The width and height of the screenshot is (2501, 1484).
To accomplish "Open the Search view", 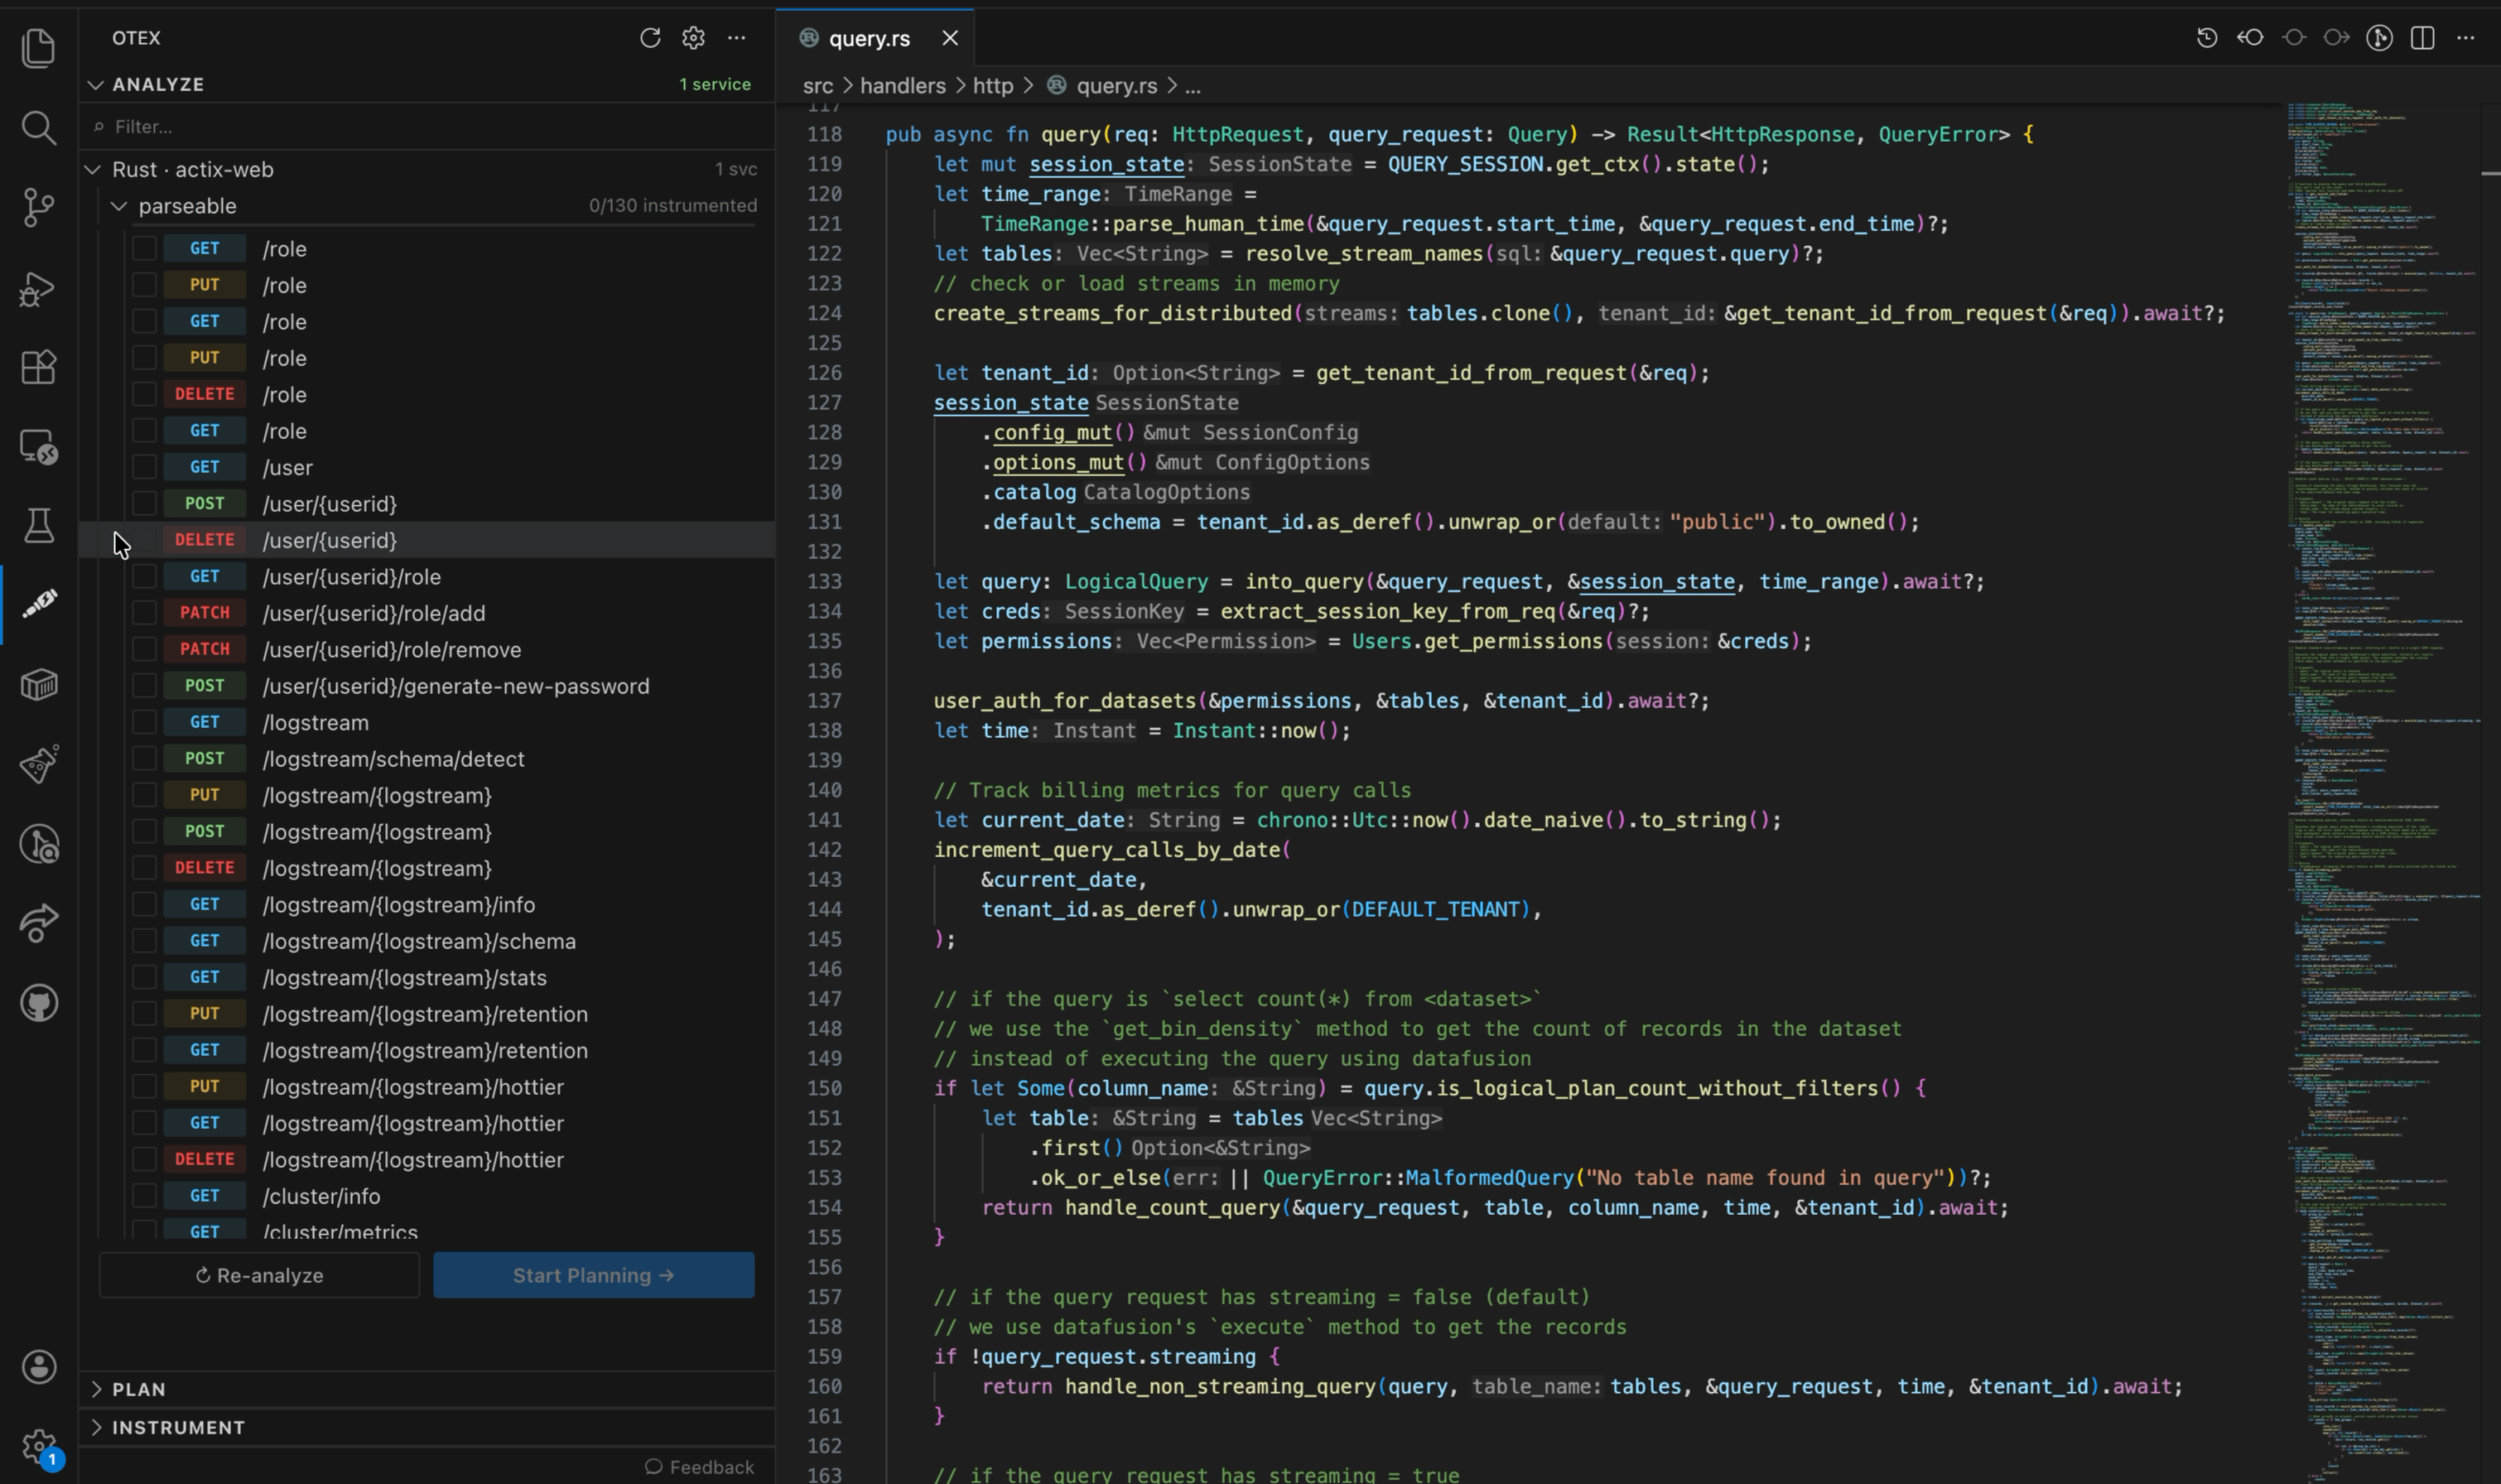I will 38,128.
